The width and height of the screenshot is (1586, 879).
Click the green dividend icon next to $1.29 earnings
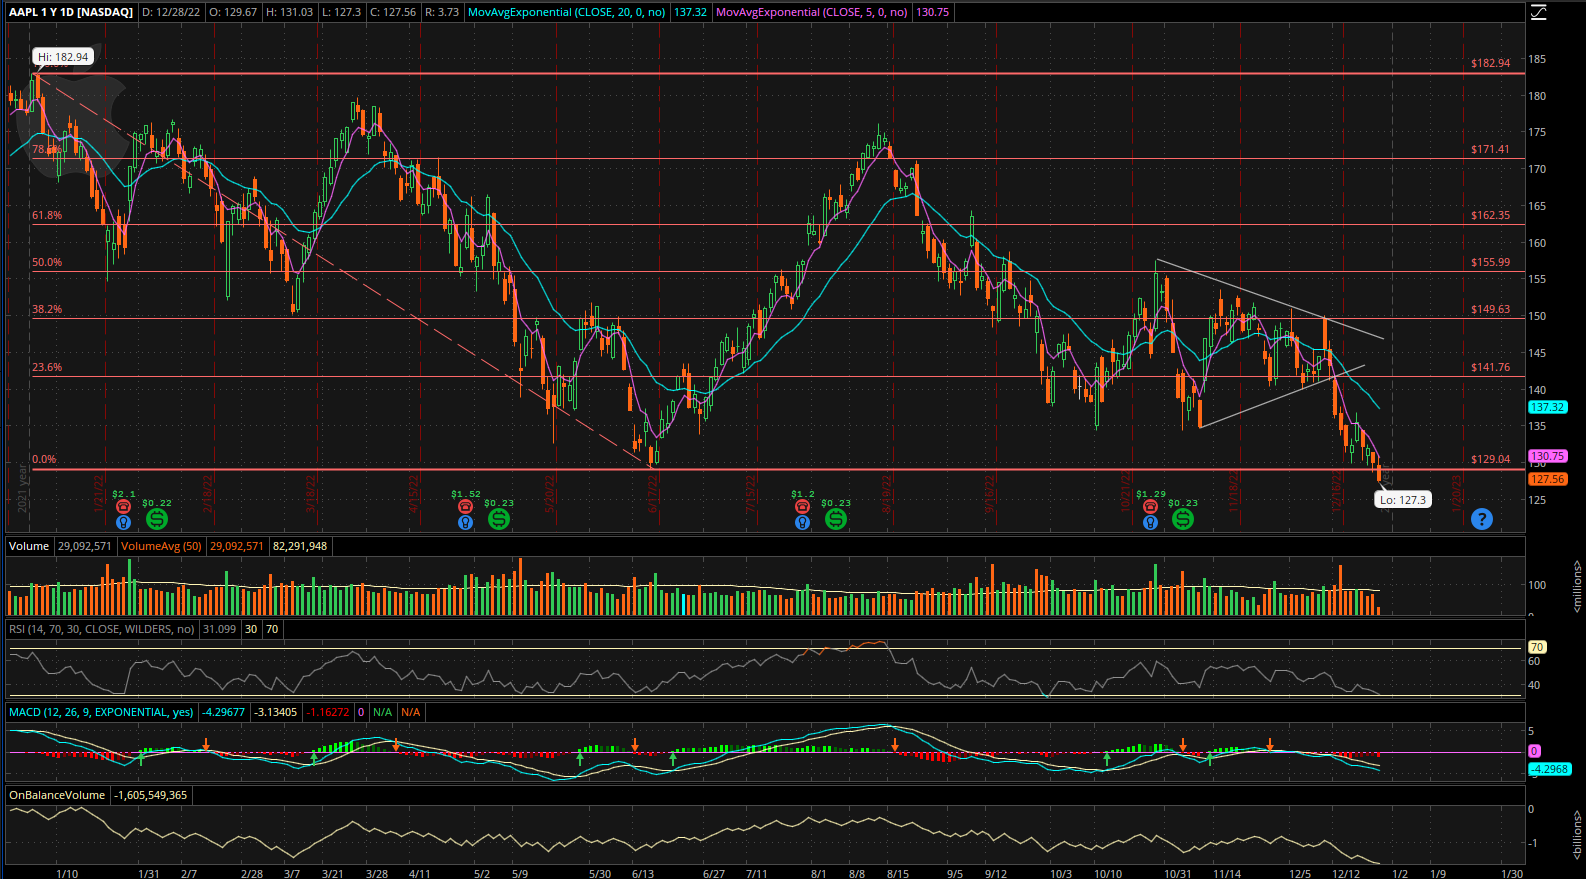[x=1183, y=519]
